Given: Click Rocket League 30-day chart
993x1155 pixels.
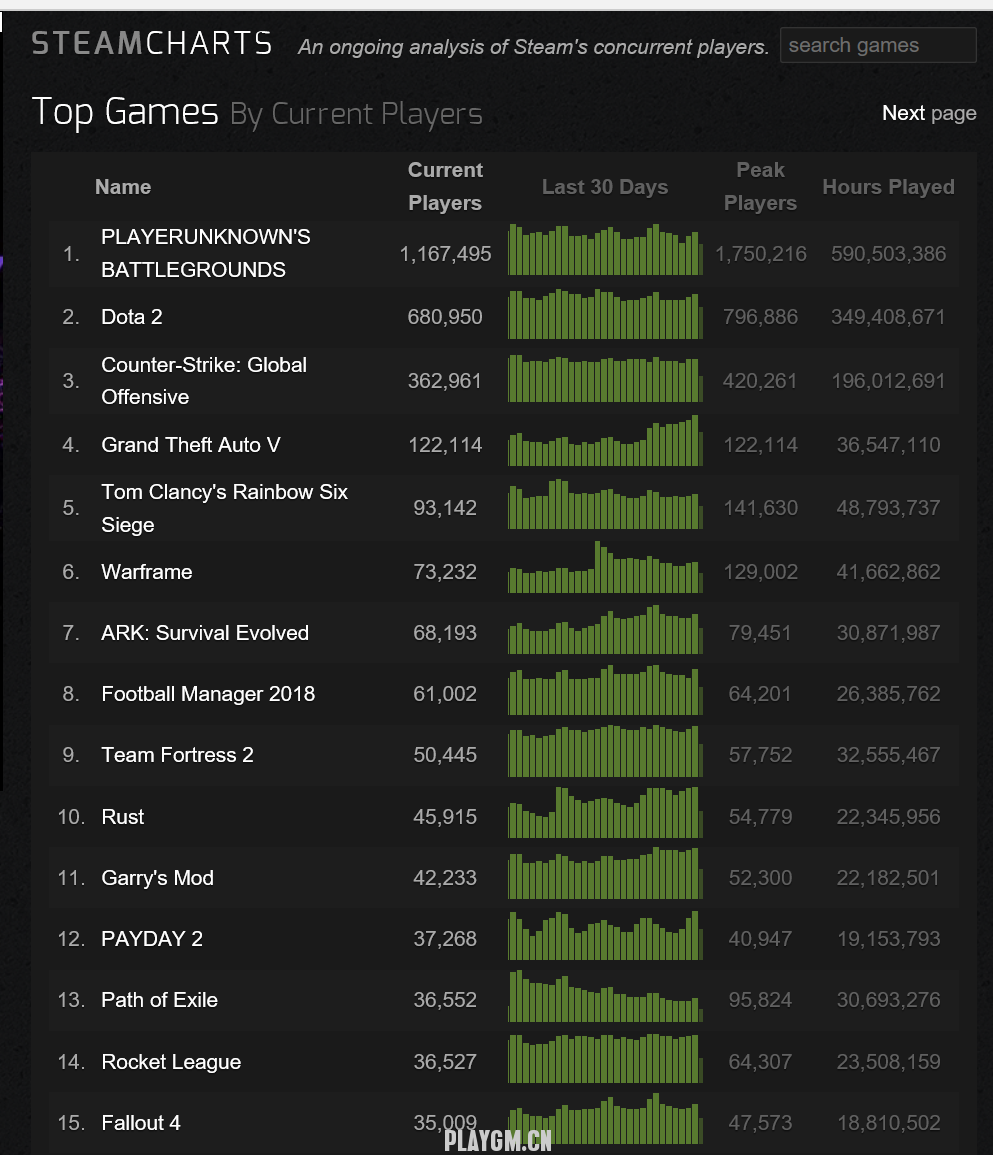Looking at the screenshot, I should pos(605,1059).
